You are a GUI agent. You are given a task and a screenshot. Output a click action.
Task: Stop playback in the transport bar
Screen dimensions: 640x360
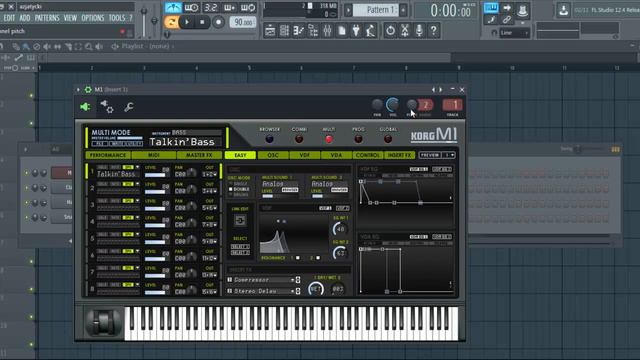pos(202,22)
